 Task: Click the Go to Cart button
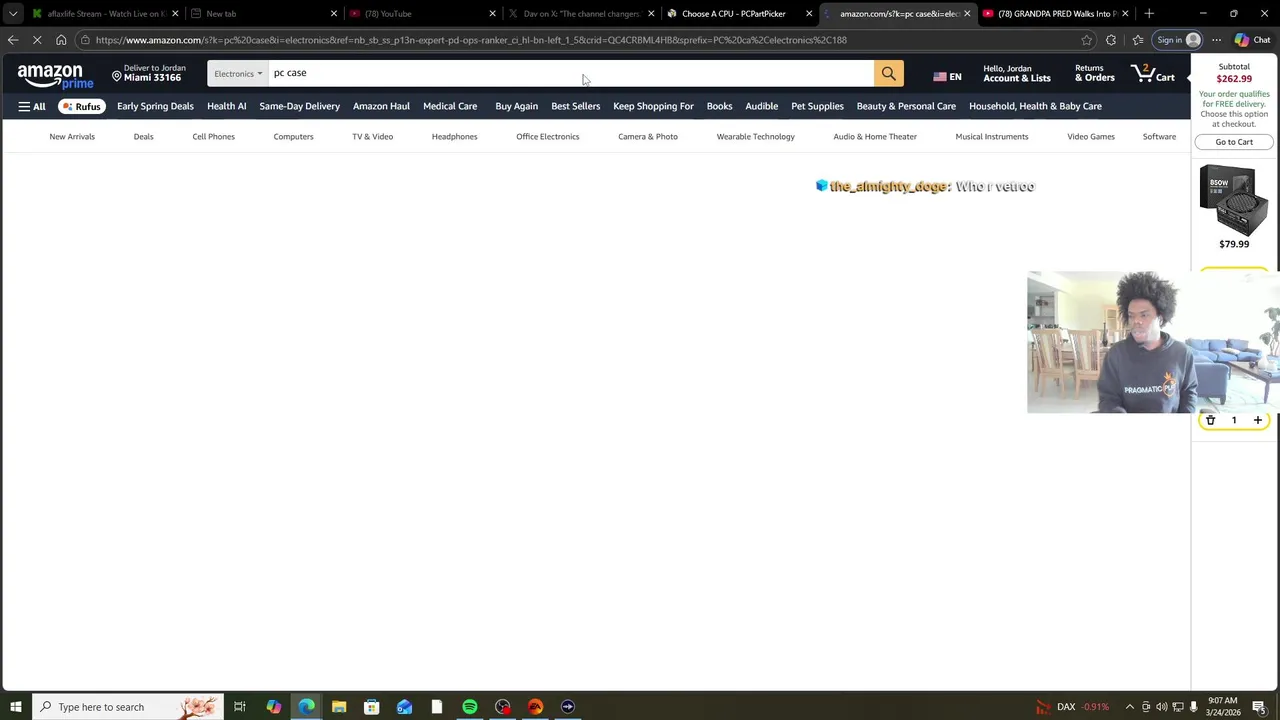[x=1234, y=142]
